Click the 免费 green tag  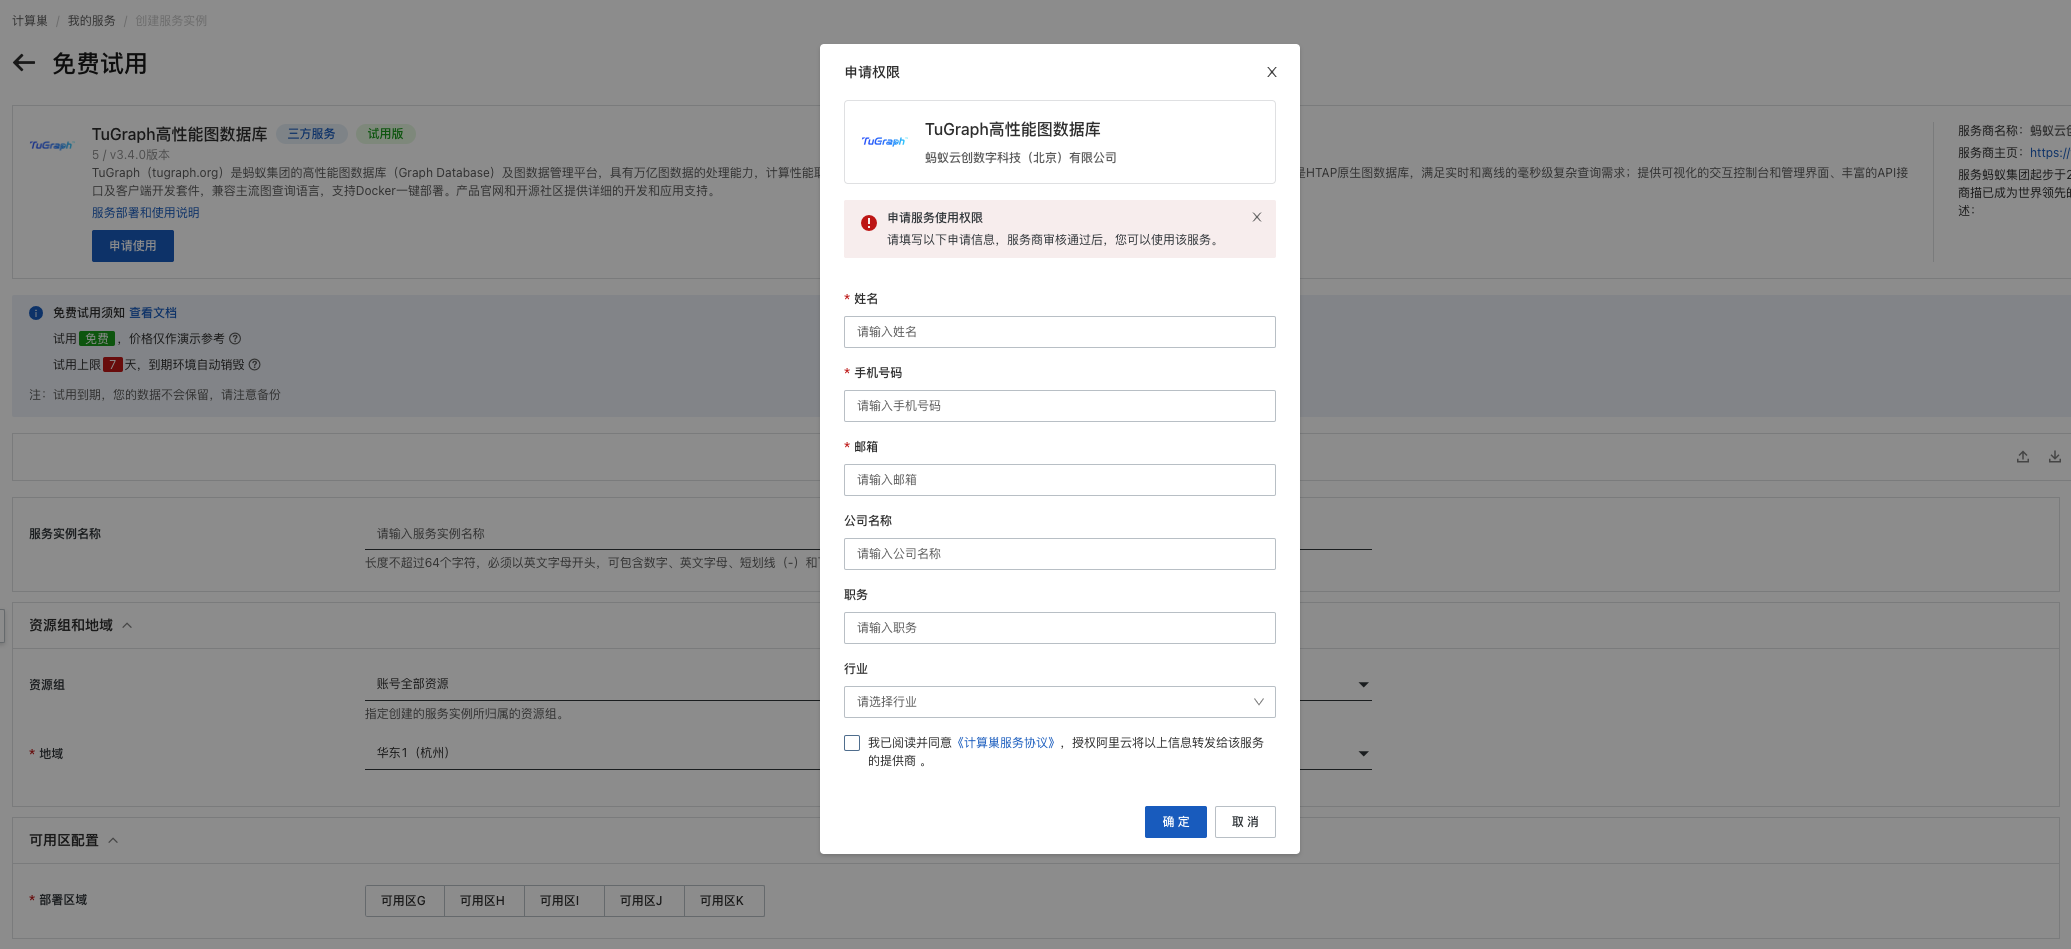pos(98,339)
